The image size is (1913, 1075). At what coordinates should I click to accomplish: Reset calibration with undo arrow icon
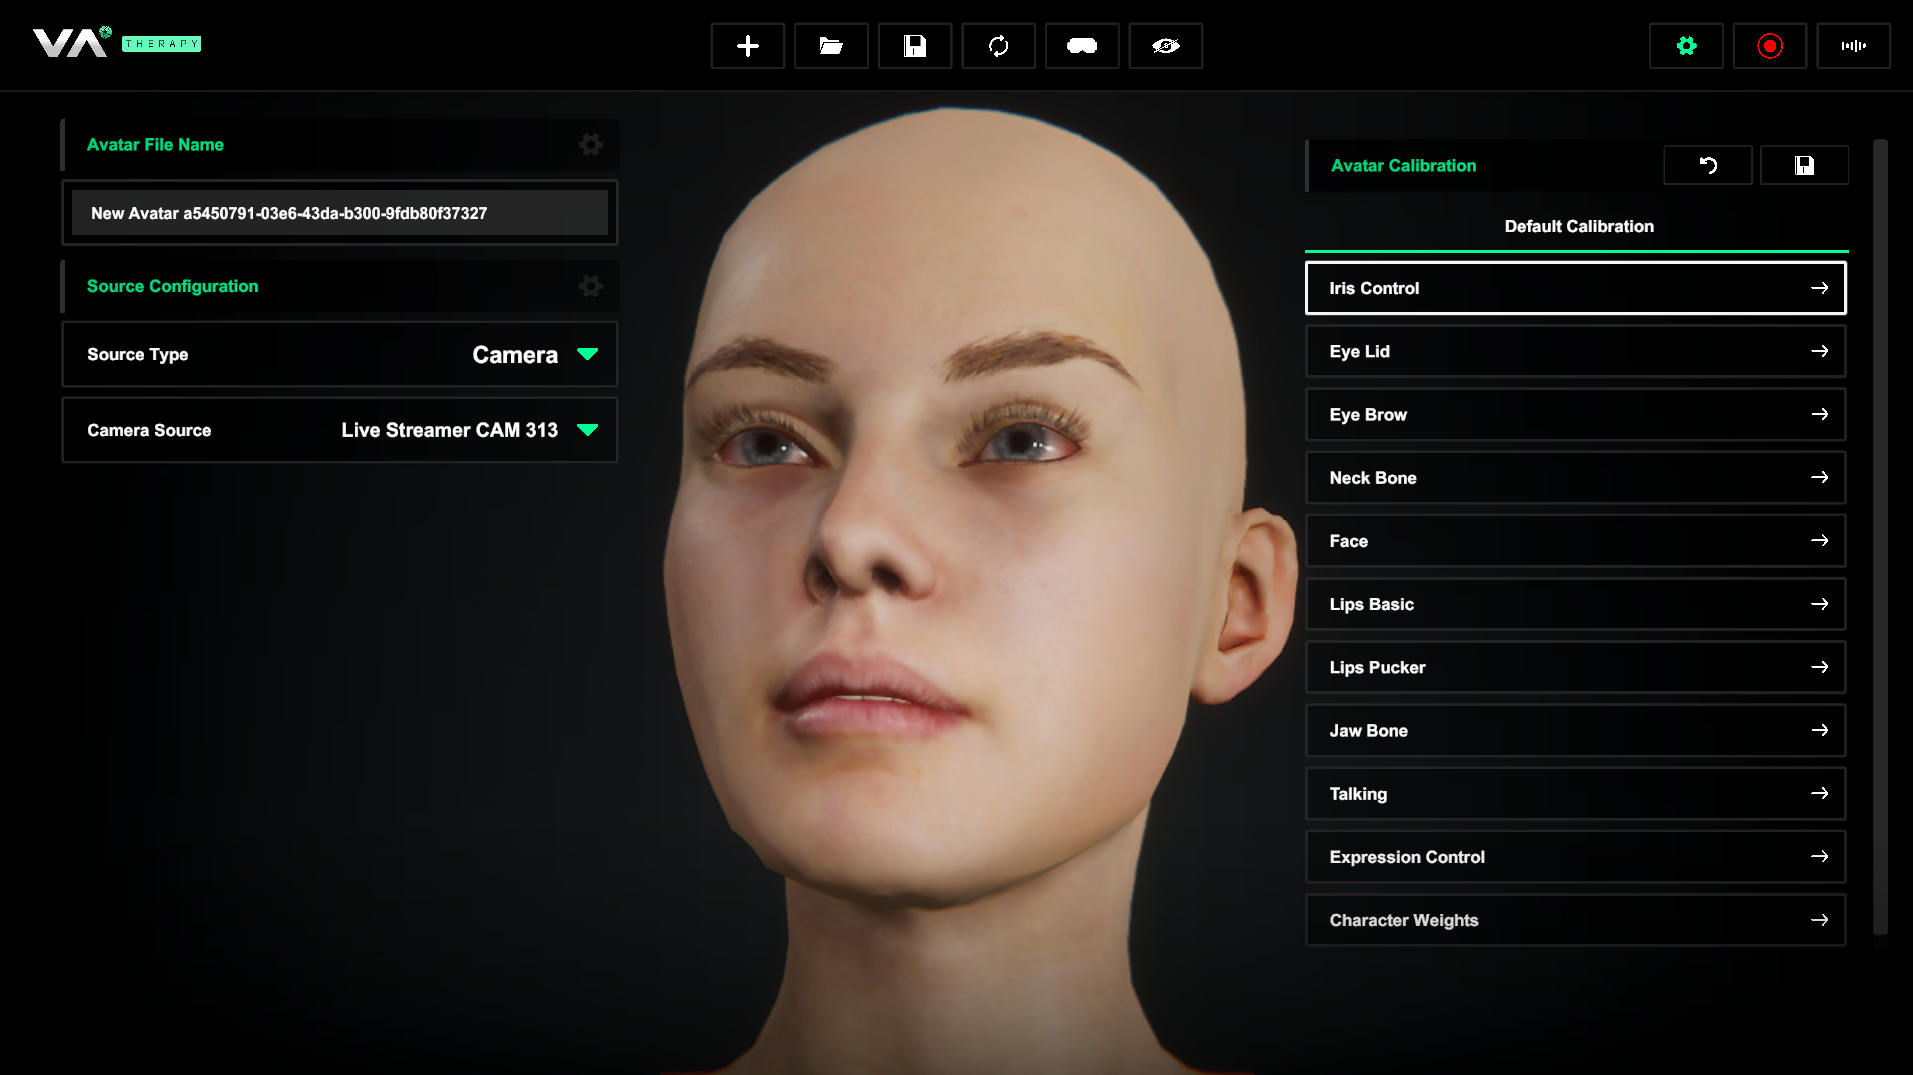click(1707, 166)
